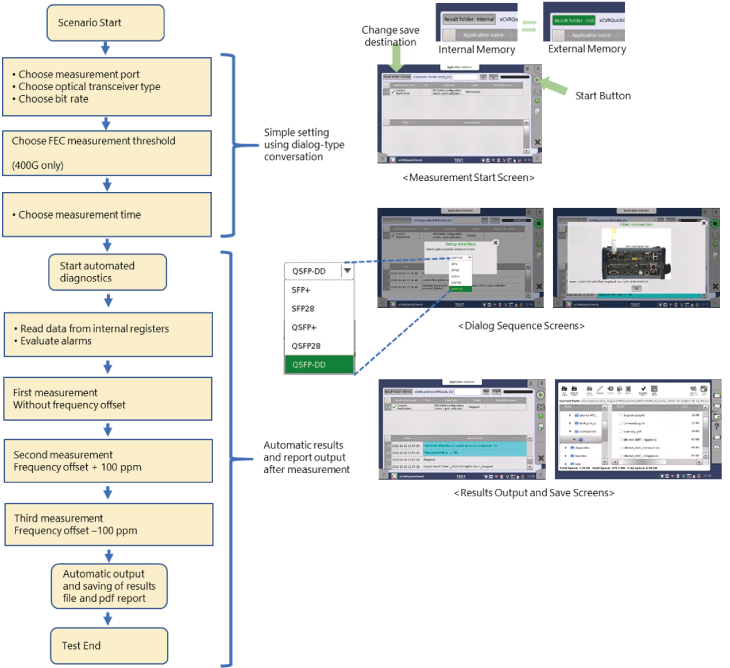The image size is (730, 668).
Task: Click the Application name column header under Internal Memory
Action: [483, 35]
